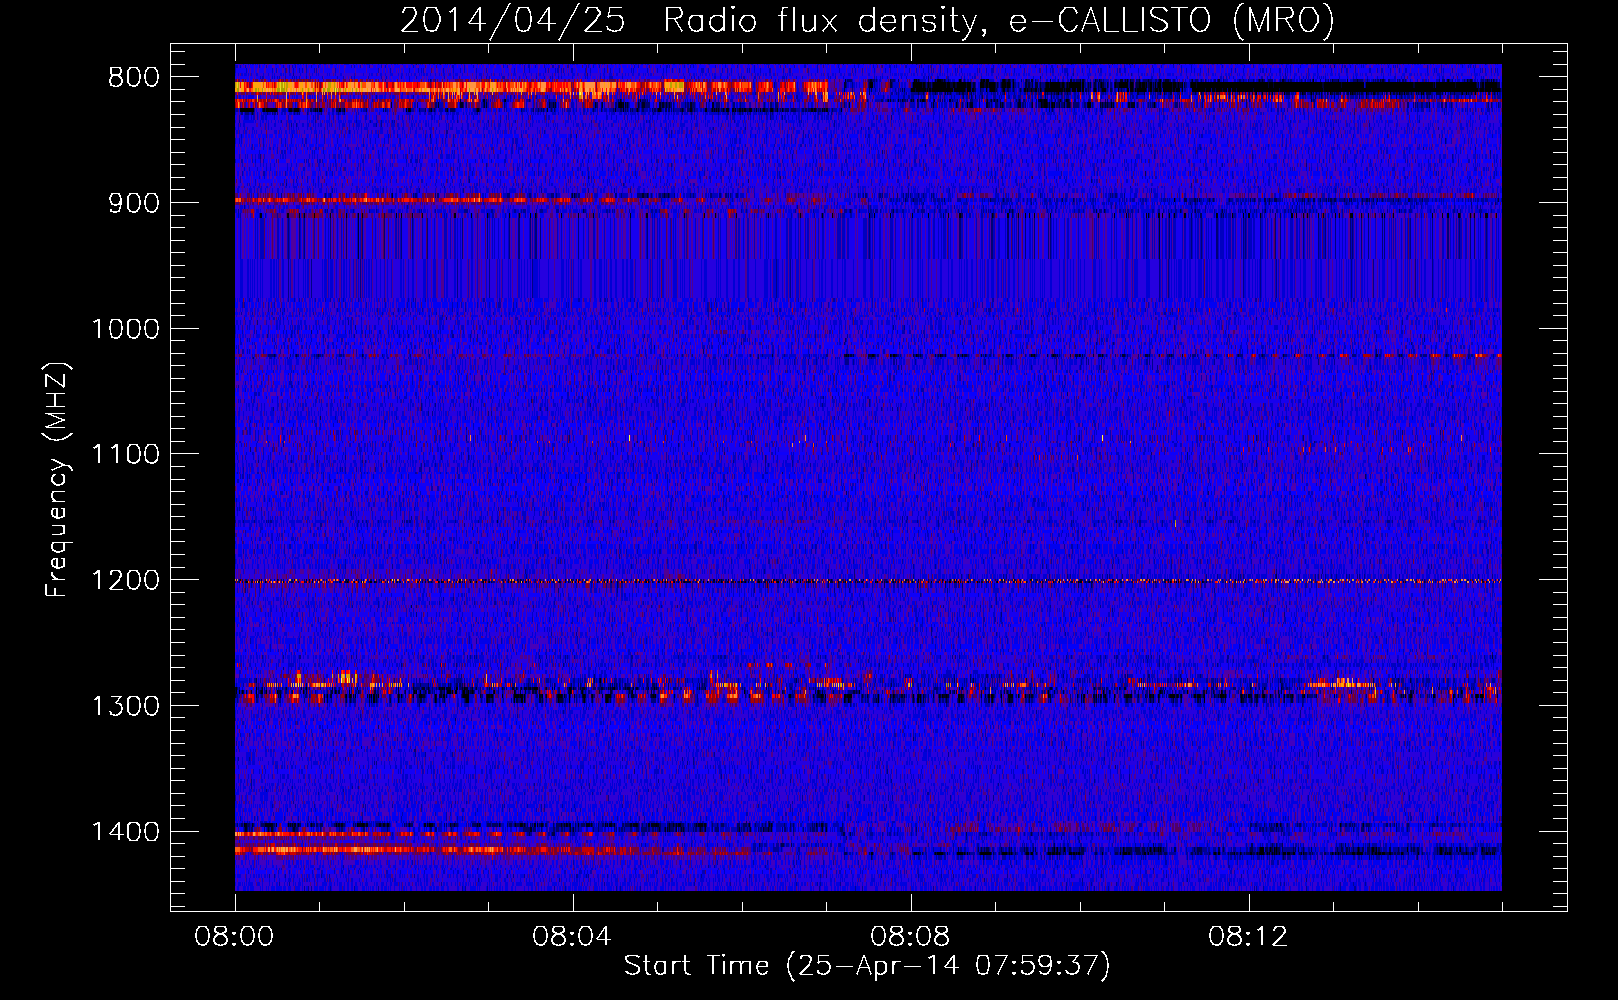Click the "Frequency (MHZ)" axis label
The image size is (1618, 1000).
point(57,480)
